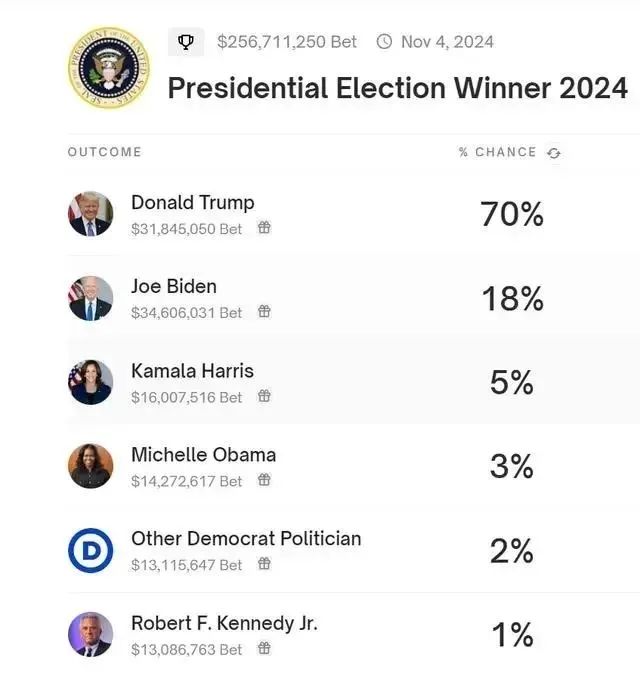Image resolution: width=640 pixels, height=682 pixels.
Task: Click Kamala Harris profile picture
Action: [x=90, y=382]
